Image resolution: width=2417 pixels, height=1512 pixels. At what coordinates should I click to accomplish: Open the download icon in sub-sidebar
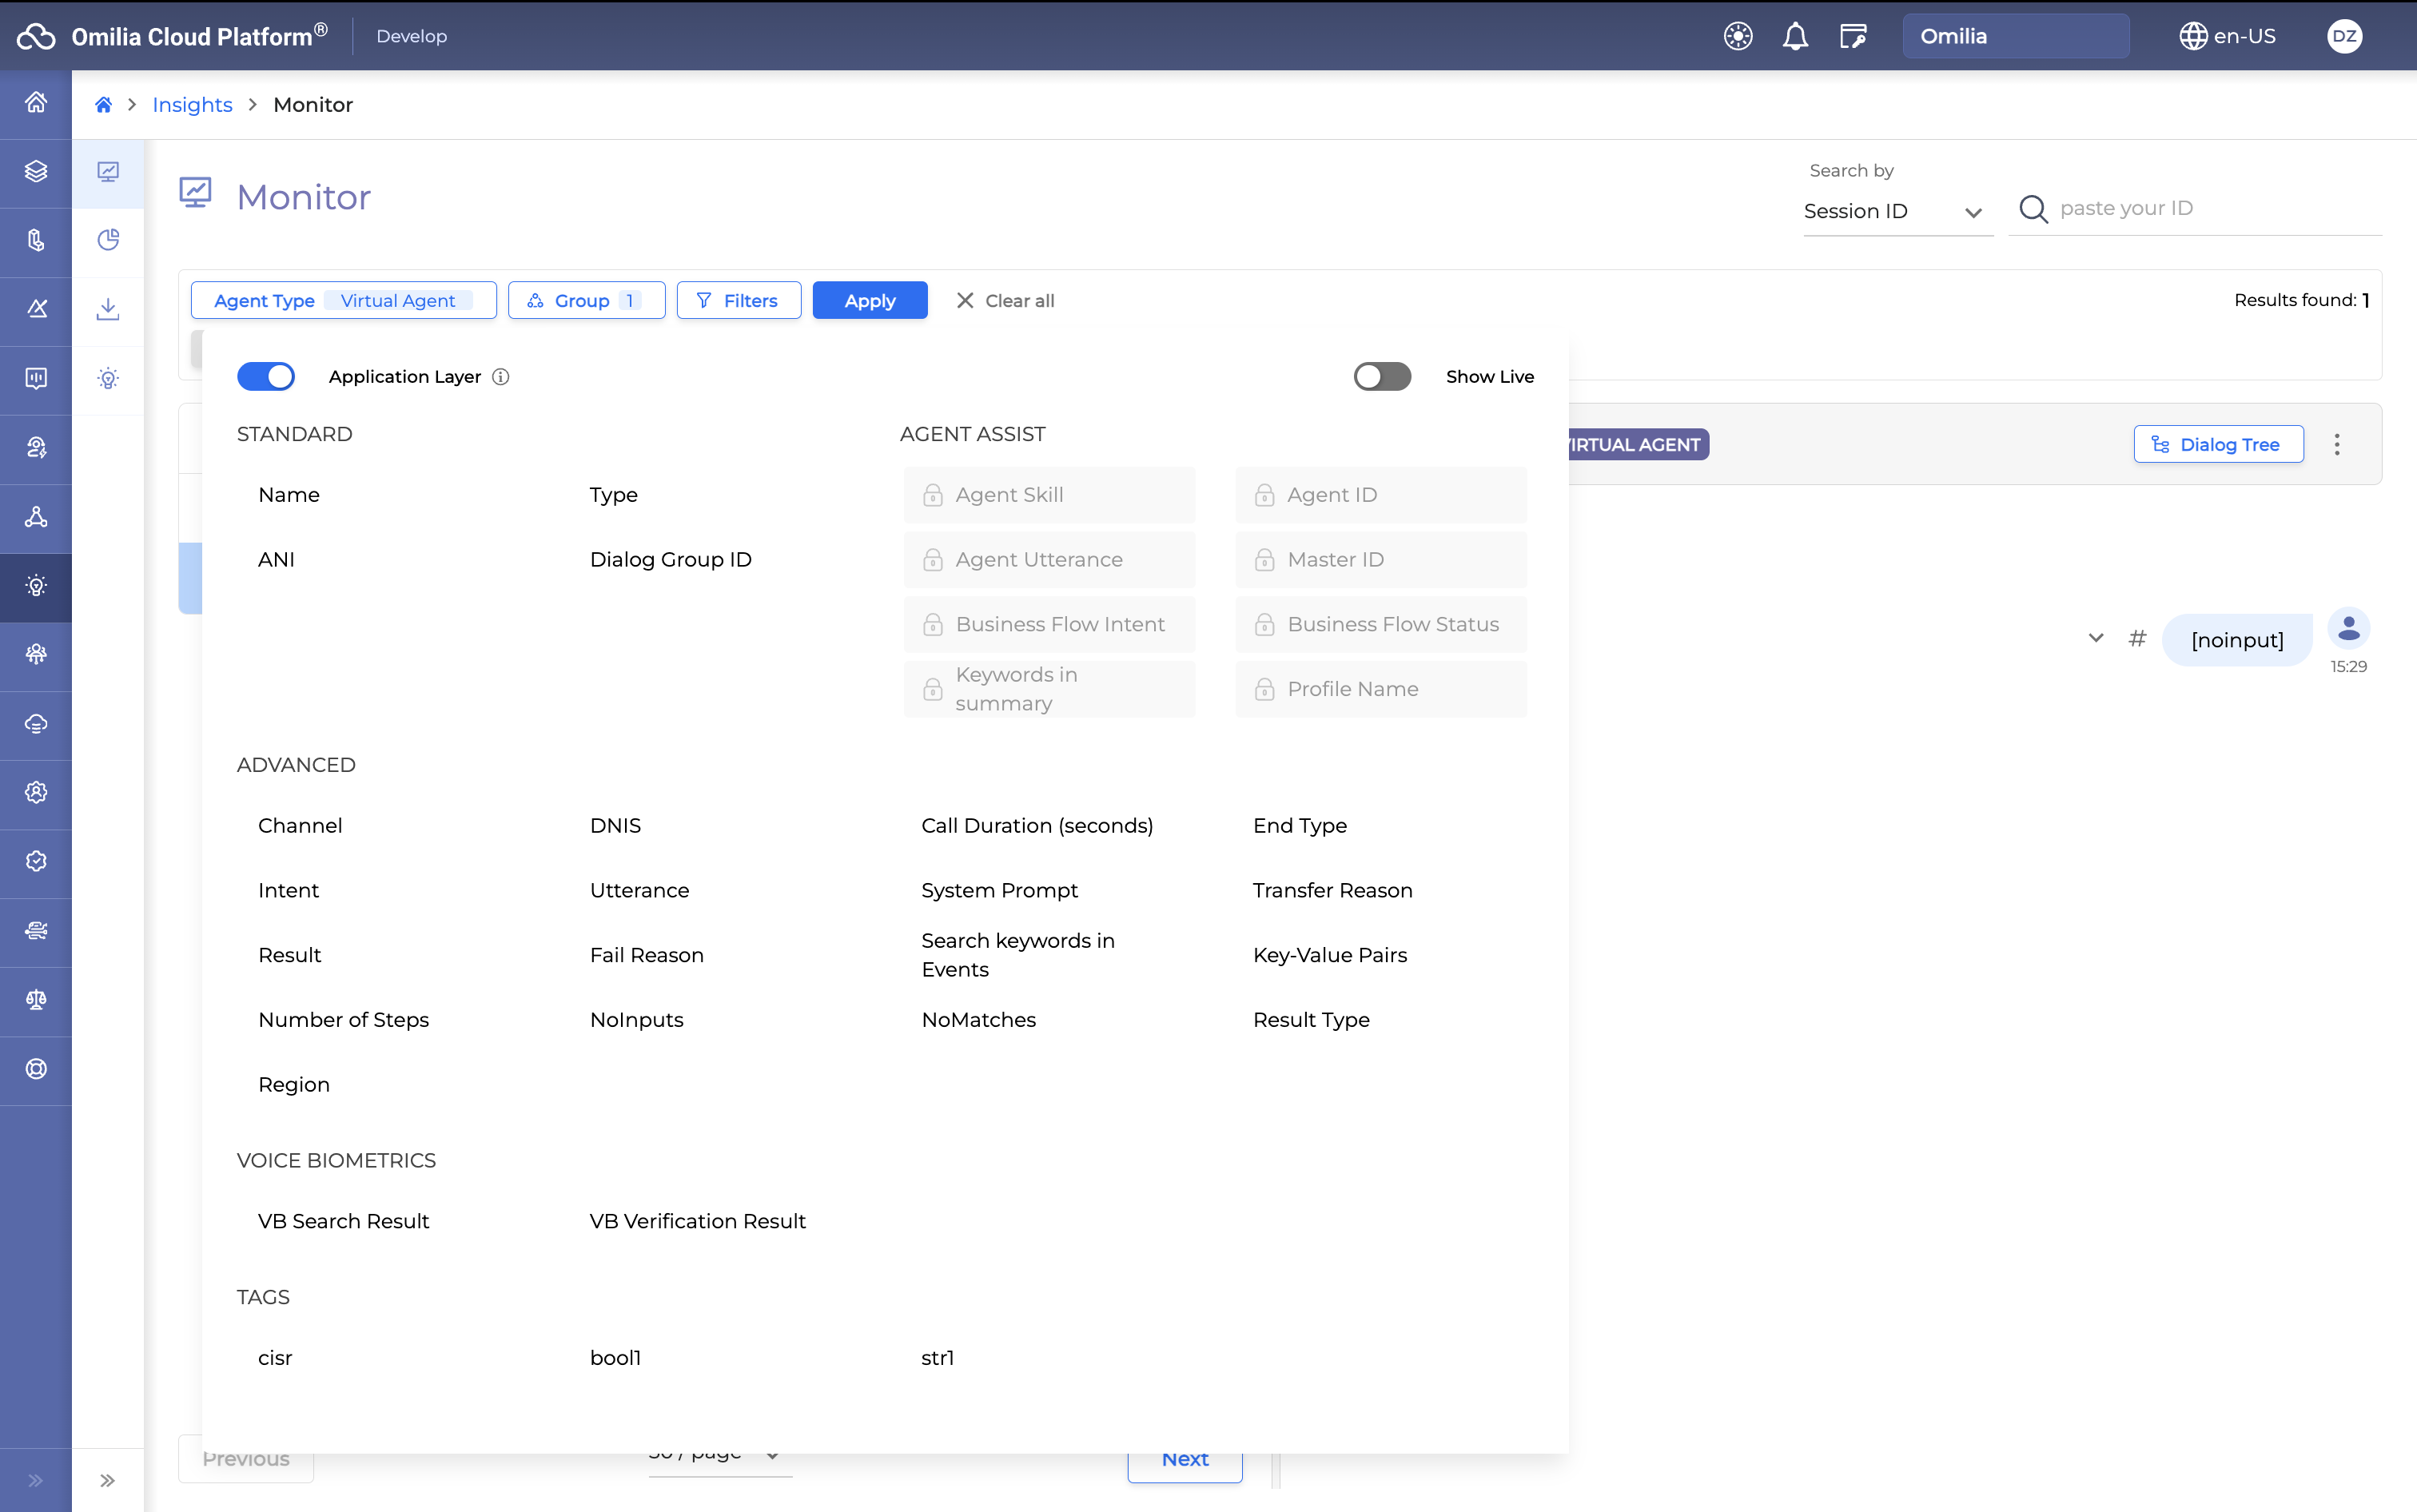tap(108, 309)
